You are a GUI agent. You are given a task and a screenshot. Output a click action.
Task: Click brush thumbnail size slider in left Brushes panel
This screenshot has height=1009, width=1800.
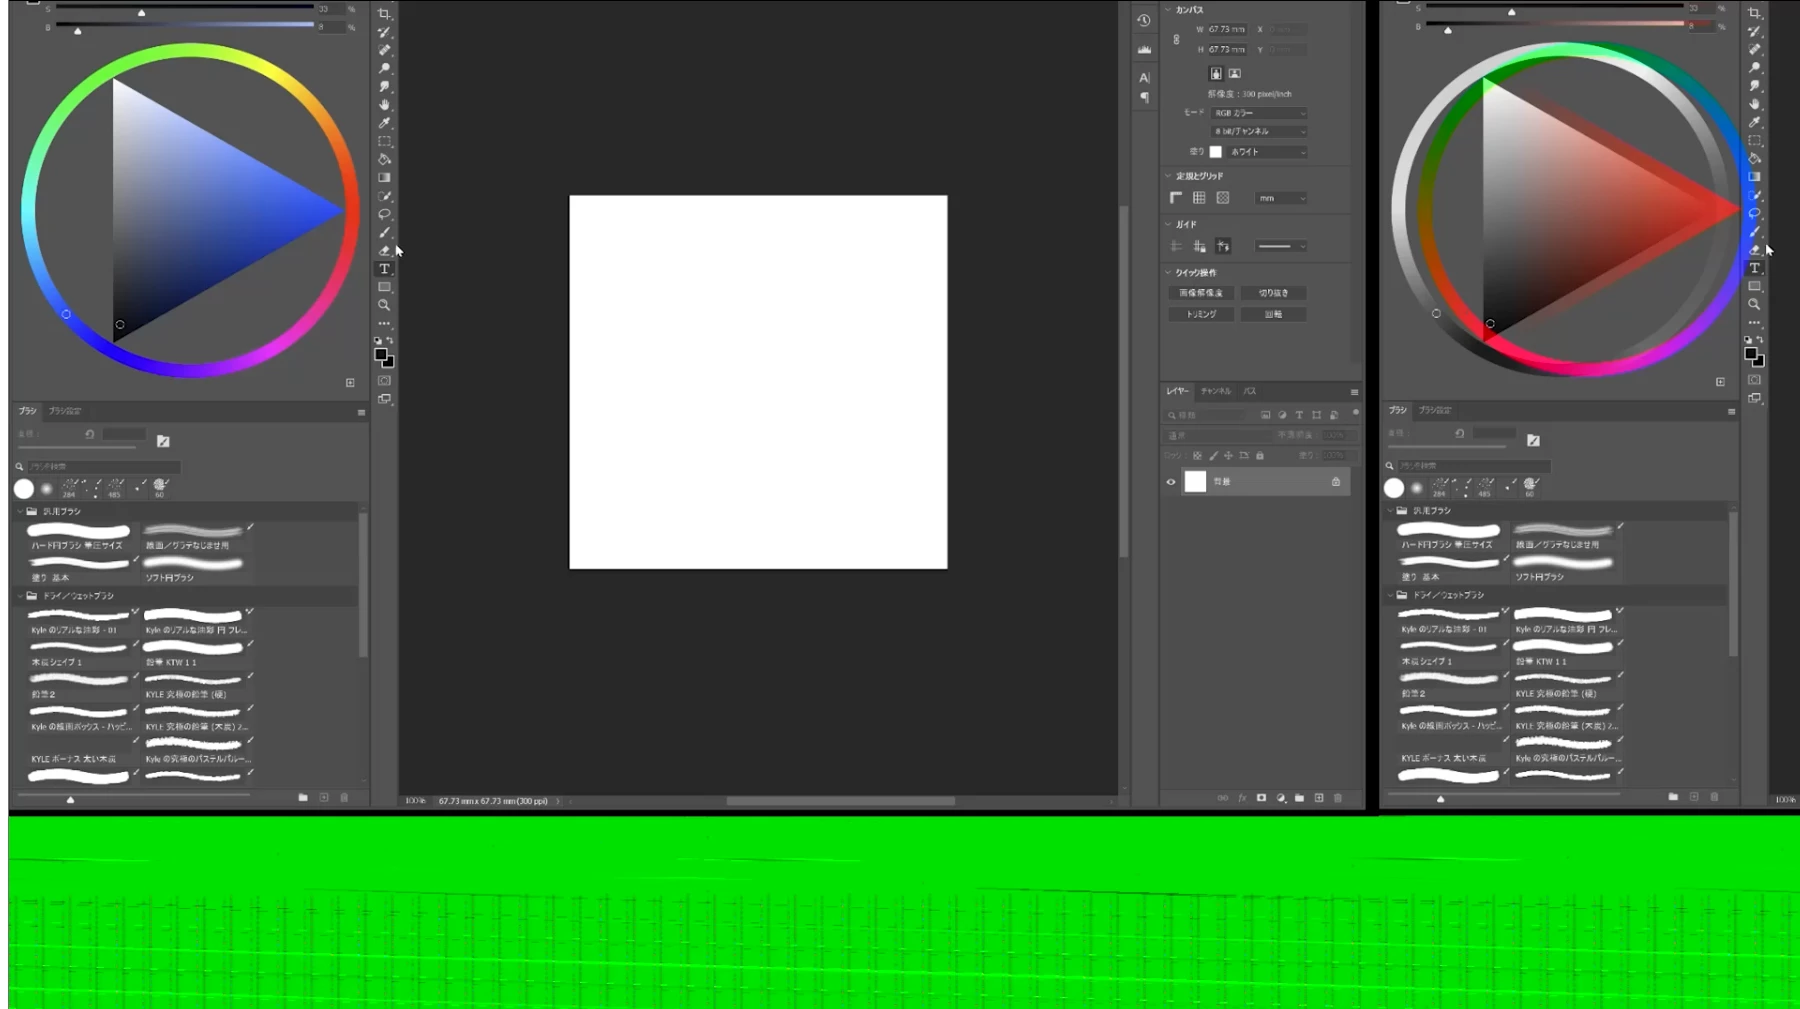(134, 798)
